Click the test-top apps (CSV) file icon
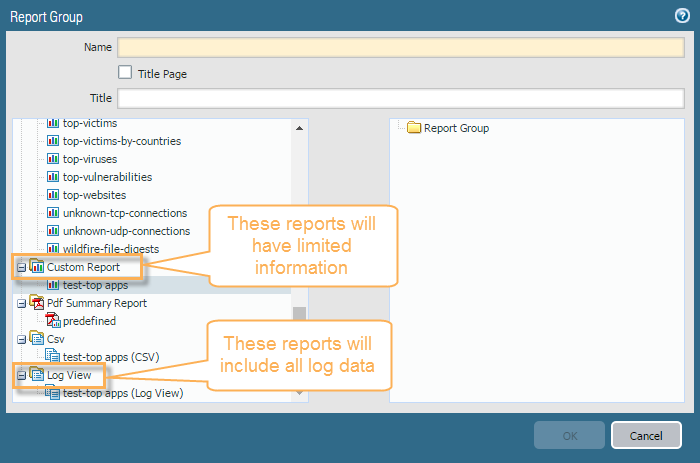The height and width of the screenshot is (463, 700). click(x=52, y=356)
